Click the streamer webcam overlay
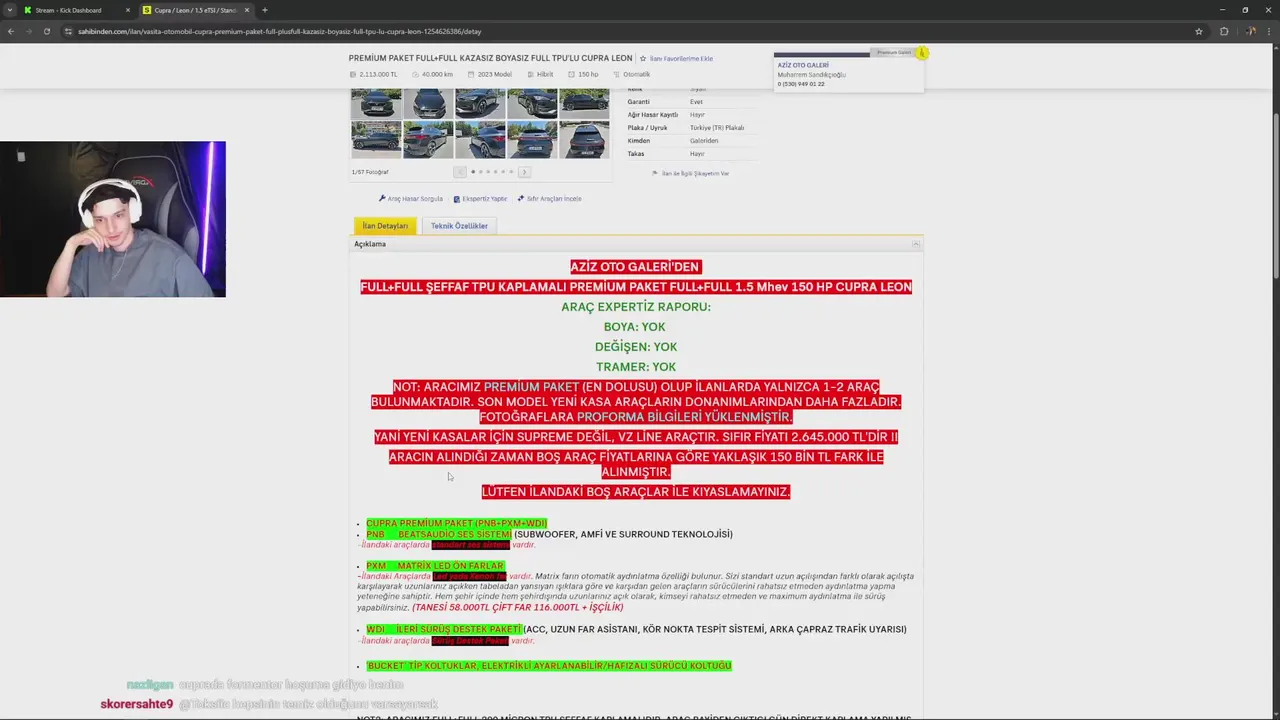The width and height of the screenshot is (1280, 720). (x=113, y=219)
